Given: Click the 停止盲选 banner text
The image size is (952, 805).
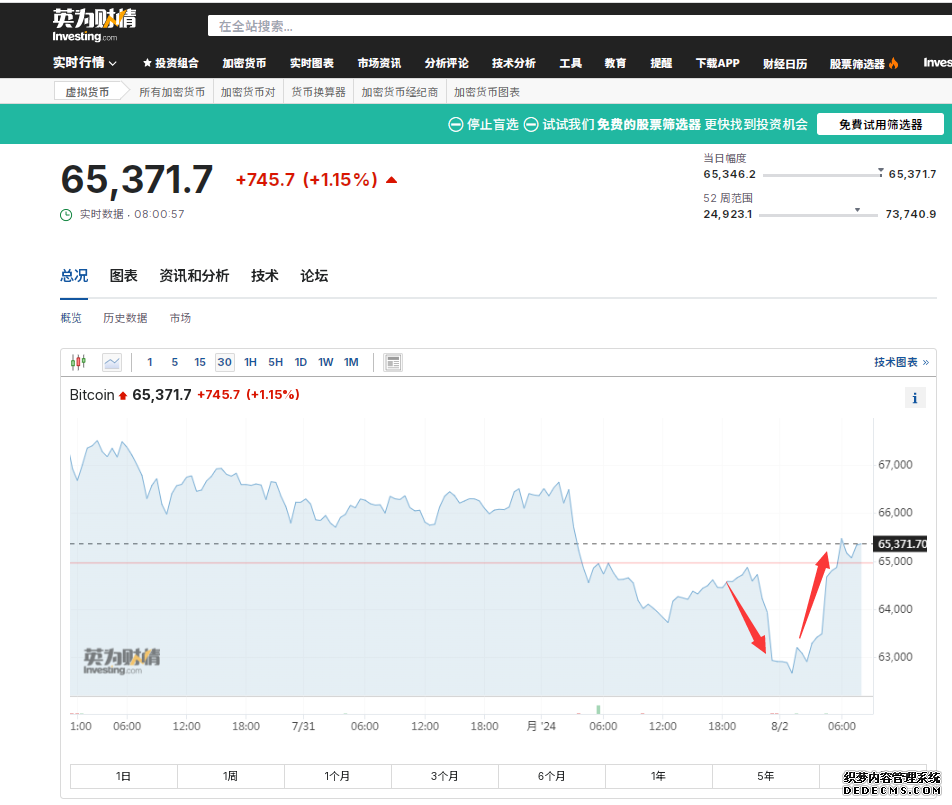Looking at the screenshot, I should pyautogui.click(x=492, y=124).
